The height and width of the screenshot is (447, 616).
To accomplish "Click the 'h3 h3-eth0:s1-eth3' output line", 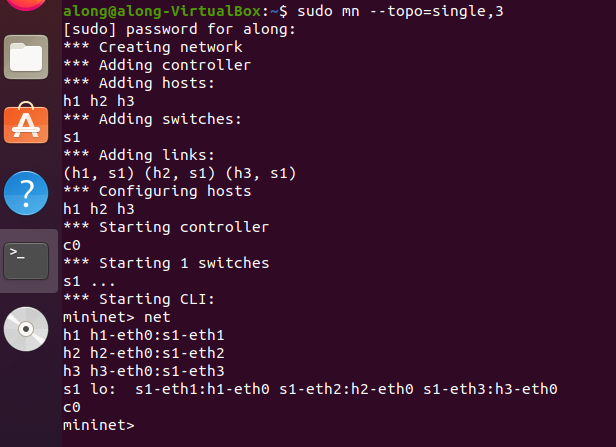I will click(x=143, y=371).
